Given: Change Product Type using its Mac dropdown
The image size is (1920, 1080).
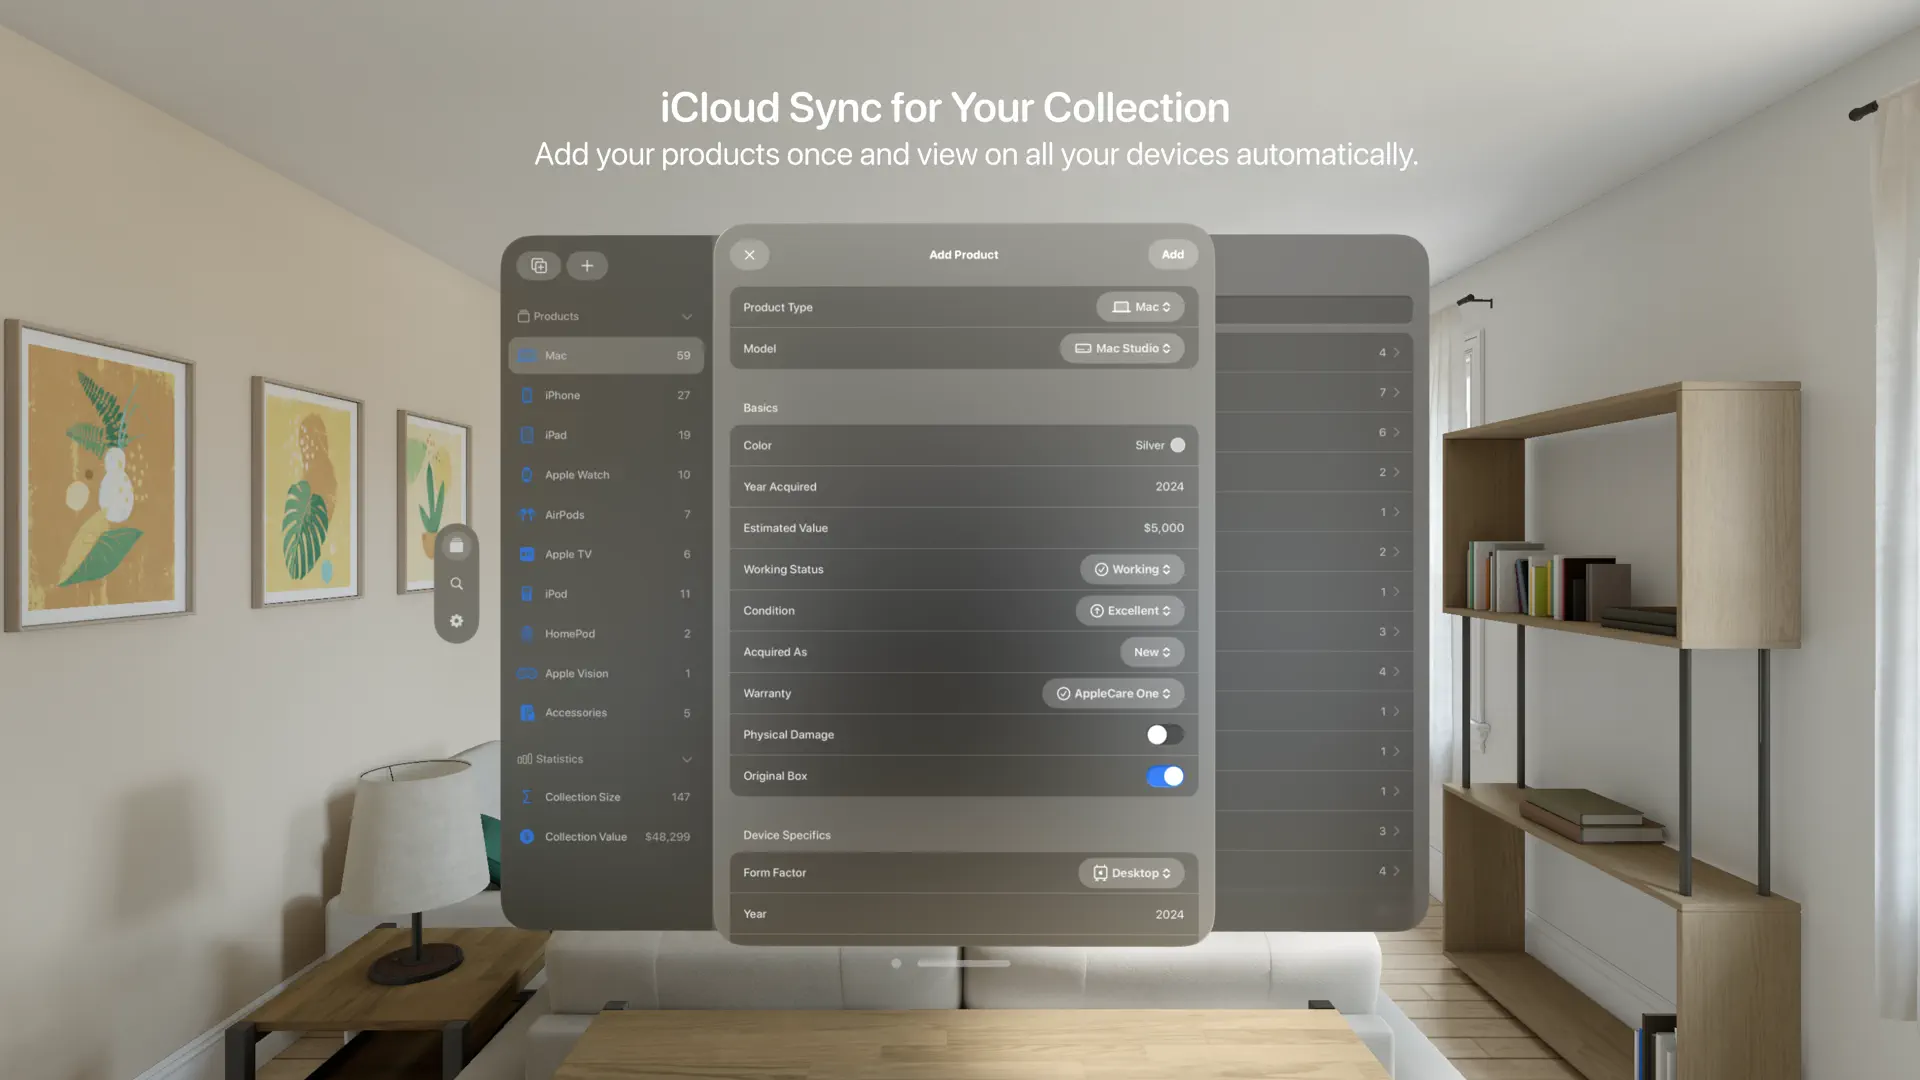Looking at the screenshot, I should (x=1139, y=307).
